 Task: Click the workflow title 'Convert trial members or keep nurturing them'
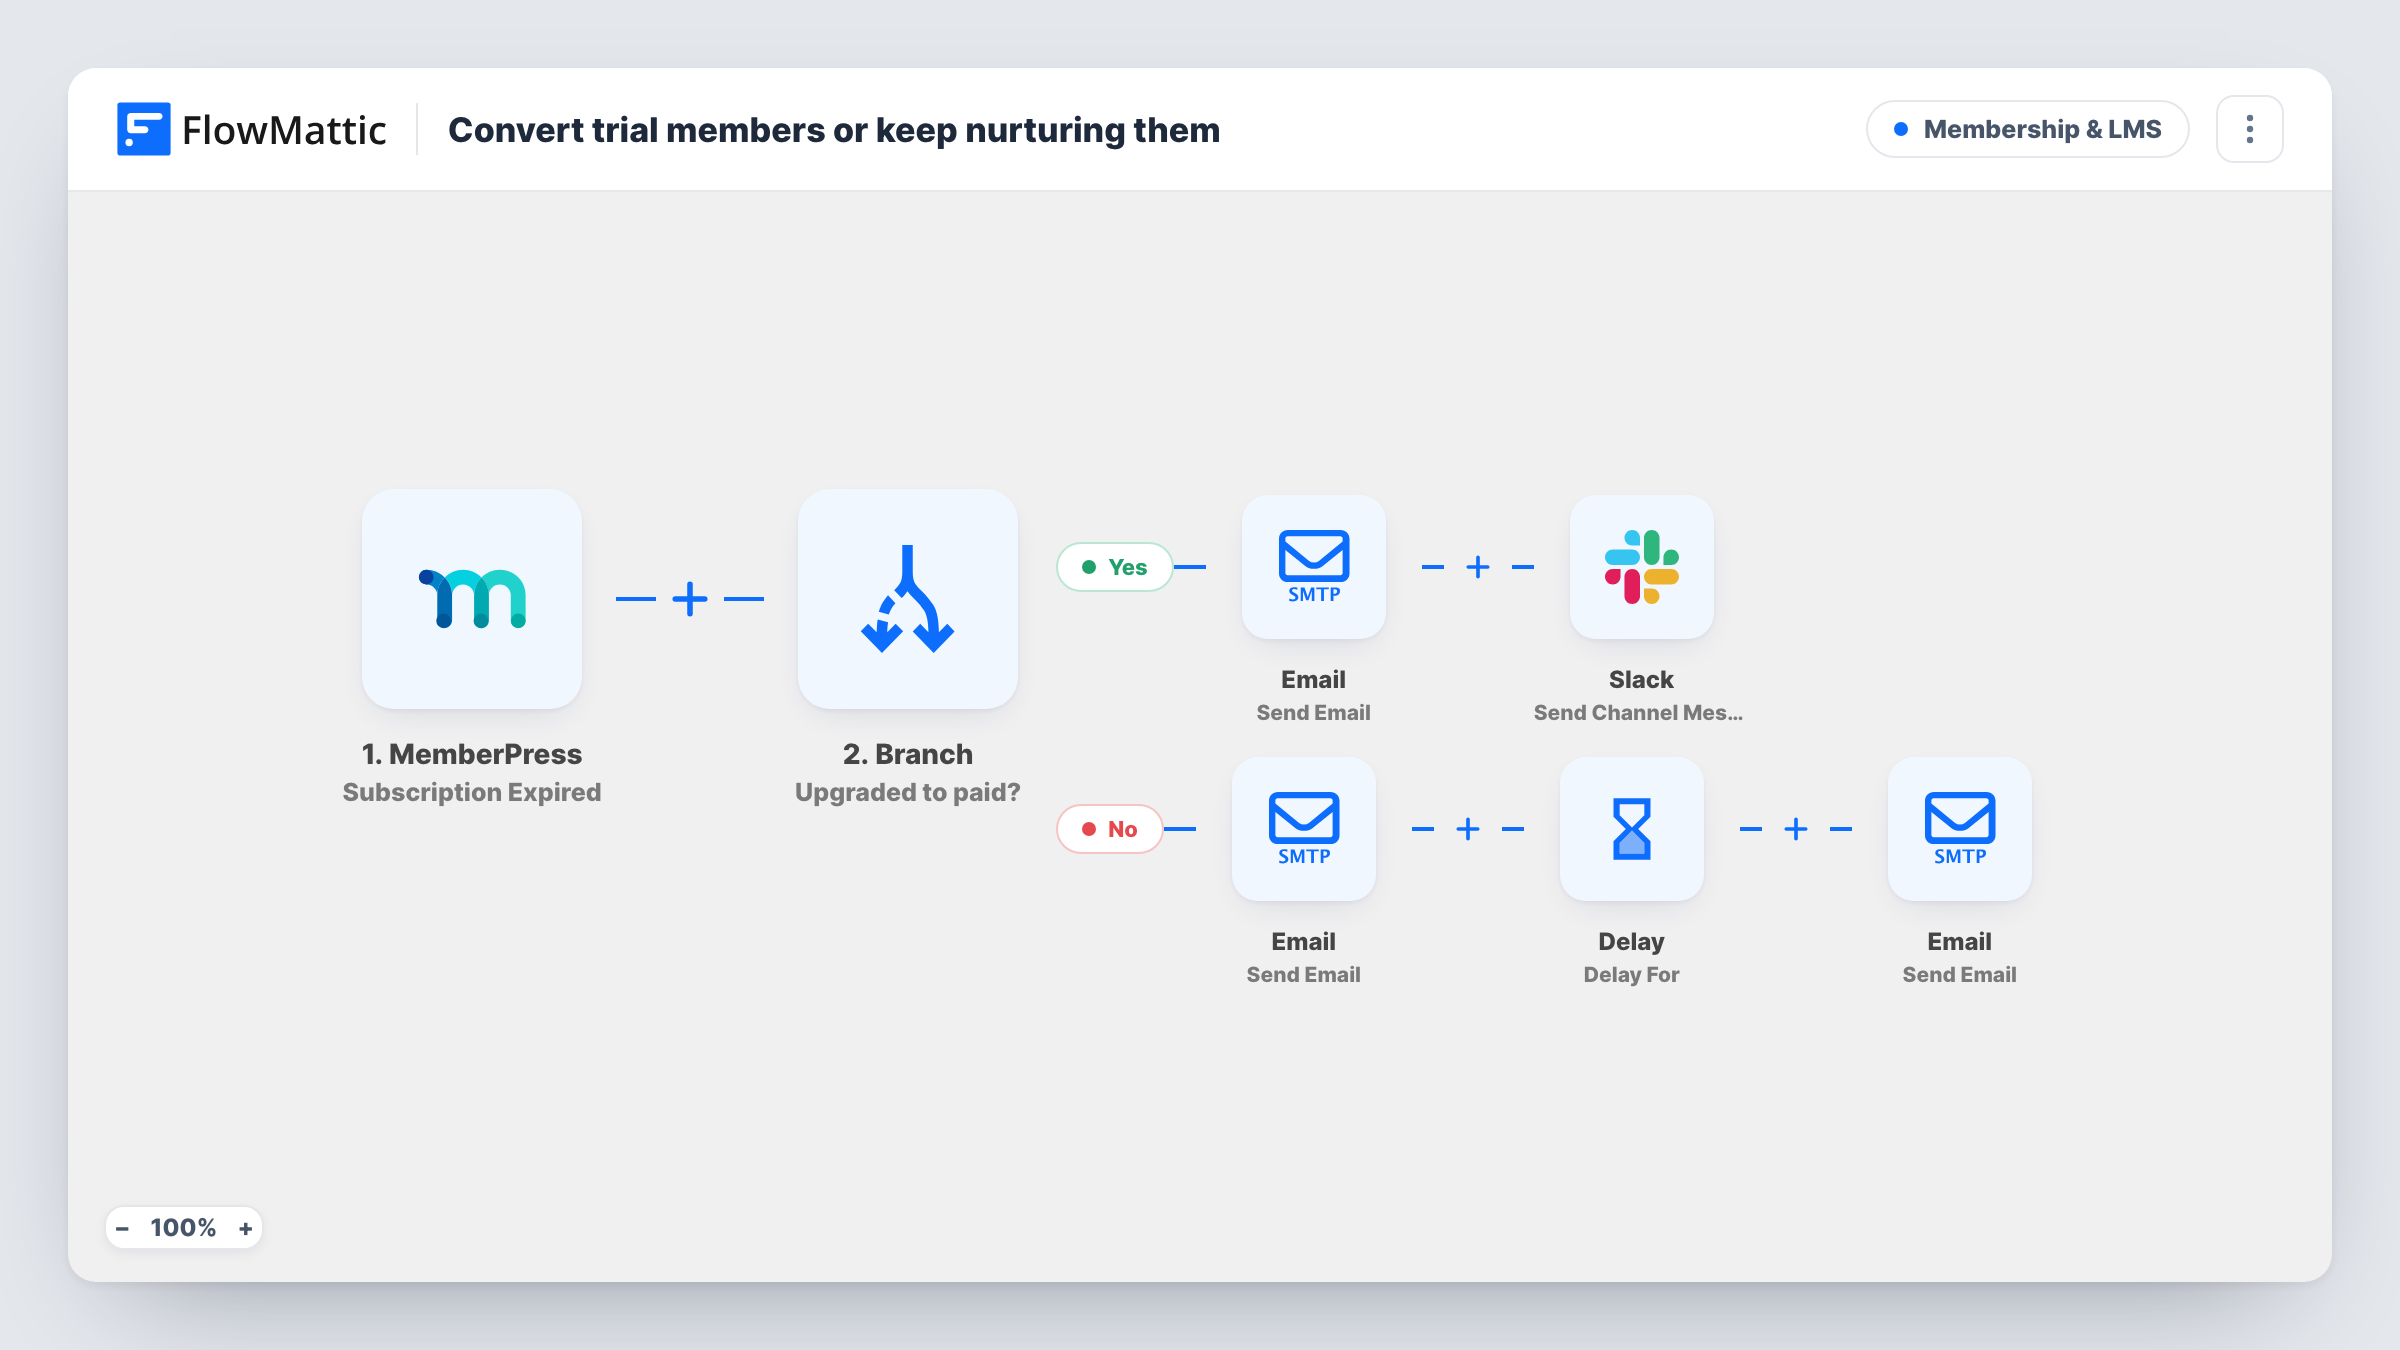pos(834,130)
